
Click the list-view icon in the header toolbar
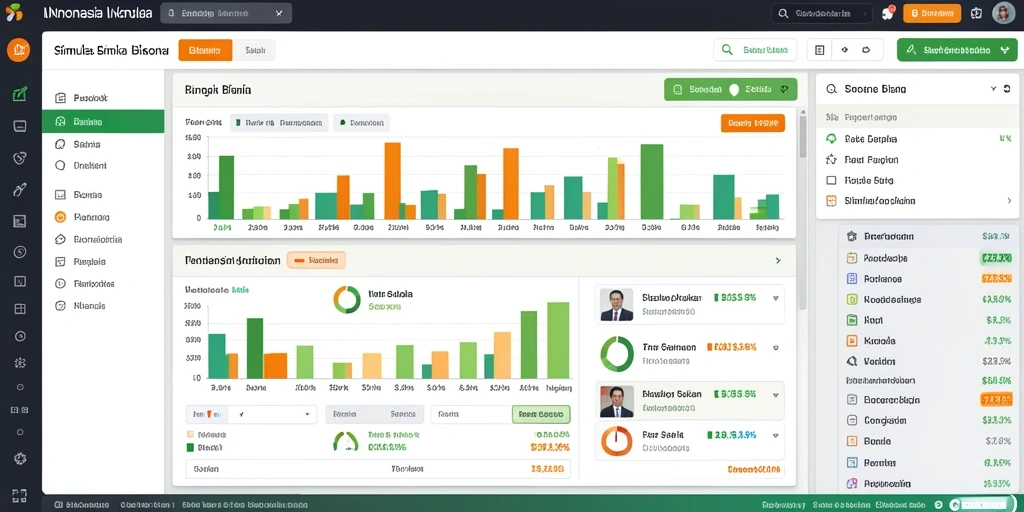pyautogui.click(x=820, y=50)
